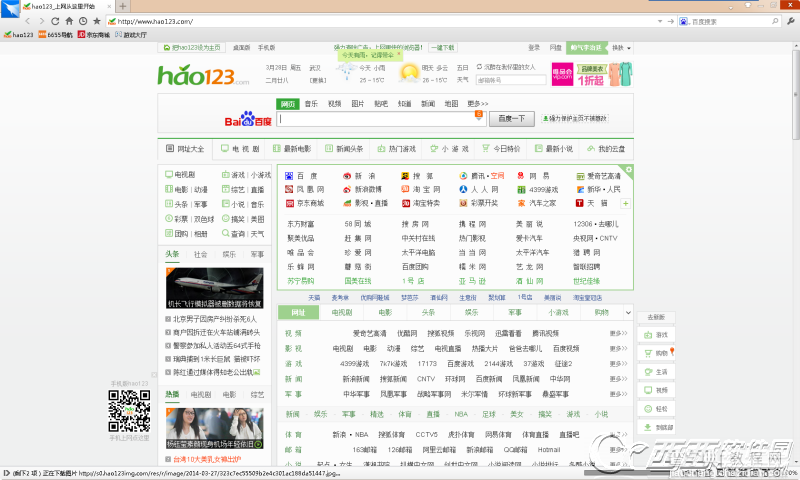Expand more links in 游戏 row
Viewport: 800px width, 480px height.
tap(618, 364)
